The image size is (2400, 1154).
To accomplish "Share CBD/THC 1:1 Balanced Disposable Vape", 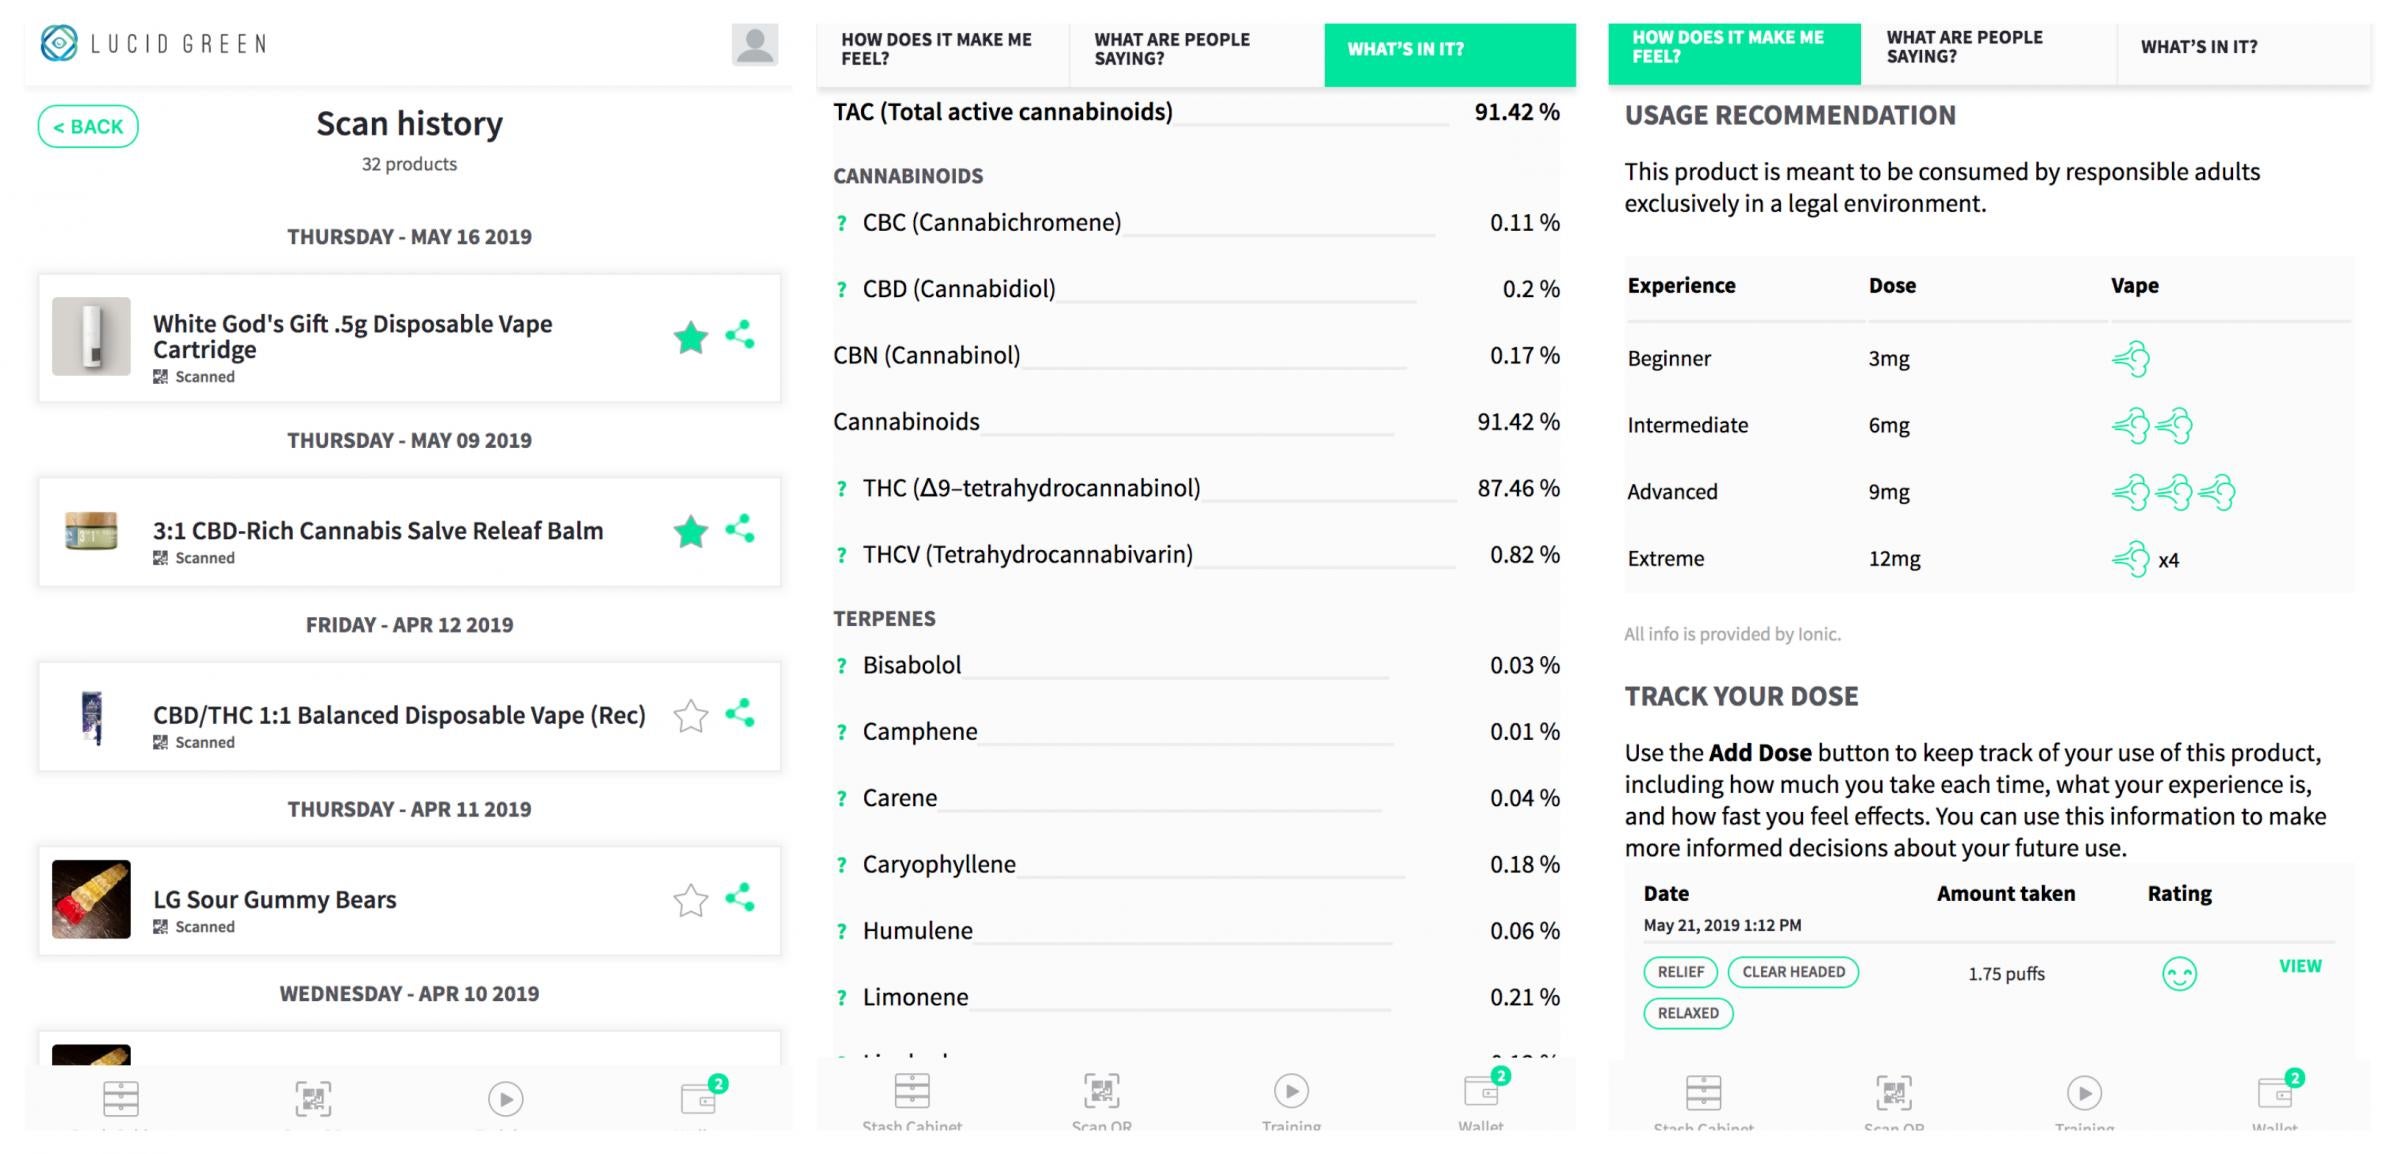I will [740, 713].
